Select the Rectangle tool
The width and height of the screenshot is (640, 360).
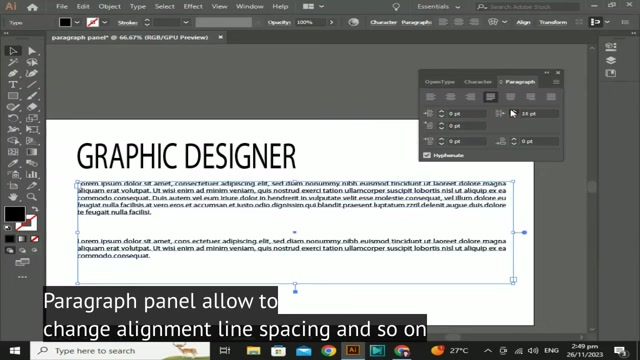pyautogui.click(x=13, y=96)
